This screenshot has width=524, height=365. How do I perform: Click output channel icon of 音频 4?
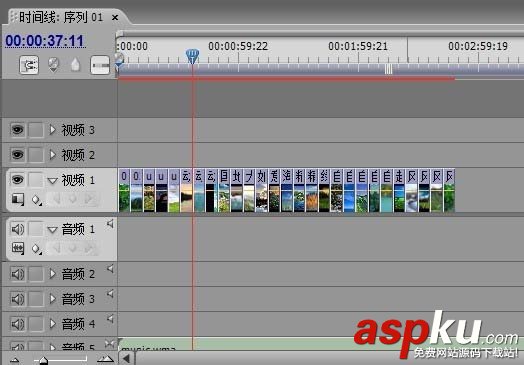pyautogui.click(x=110, y=319)
